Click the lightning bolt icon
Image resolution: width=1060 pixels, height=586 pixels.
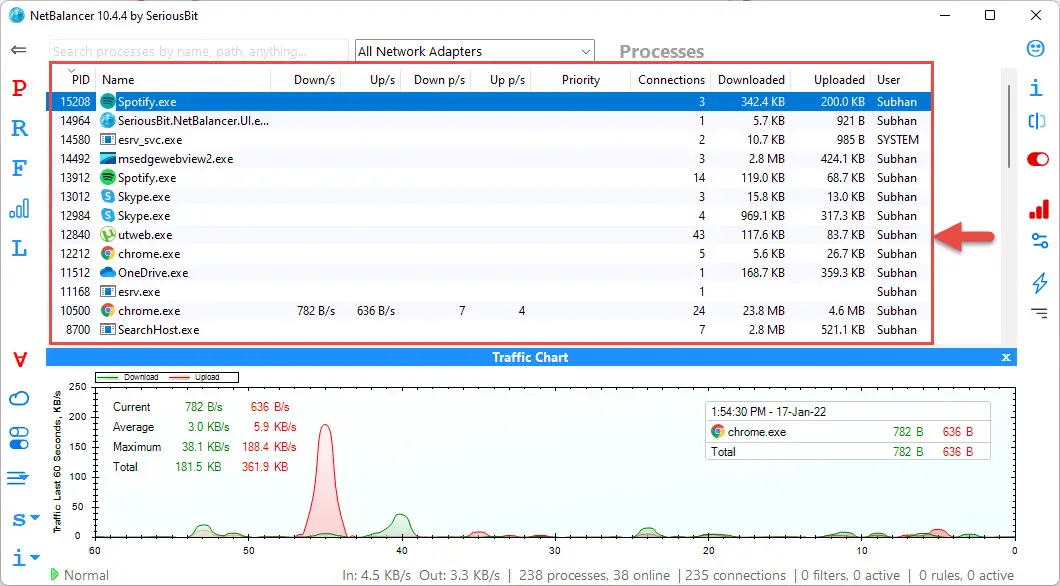click(1040, 283)
